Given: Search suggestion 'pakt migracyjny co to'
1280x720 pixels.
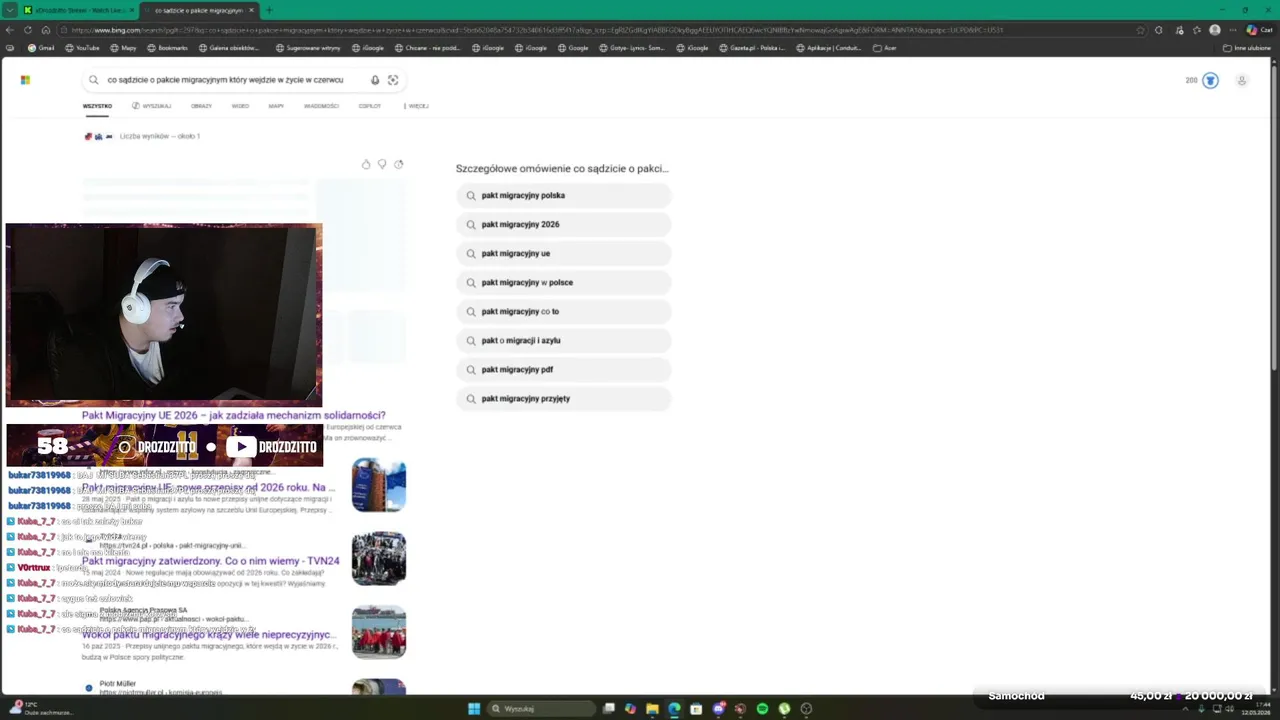Looking at the screenshot, I should click(564, 312).
